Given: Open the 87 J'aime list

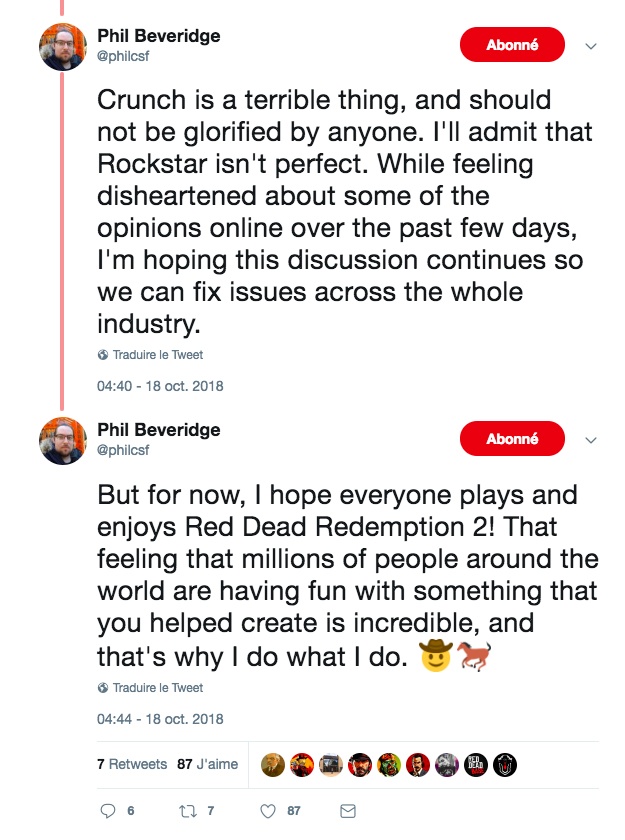Looking at the screenshot, I should tap(207, 764).
